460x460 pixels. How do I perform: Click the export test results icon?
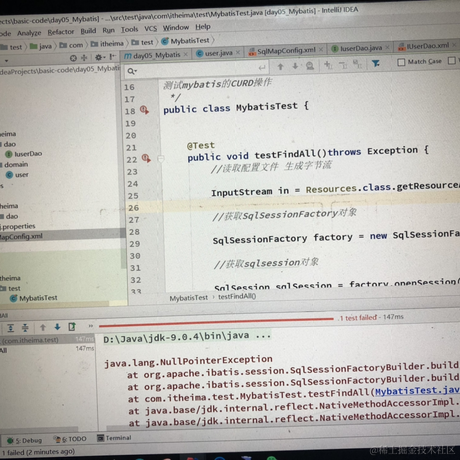72,327
